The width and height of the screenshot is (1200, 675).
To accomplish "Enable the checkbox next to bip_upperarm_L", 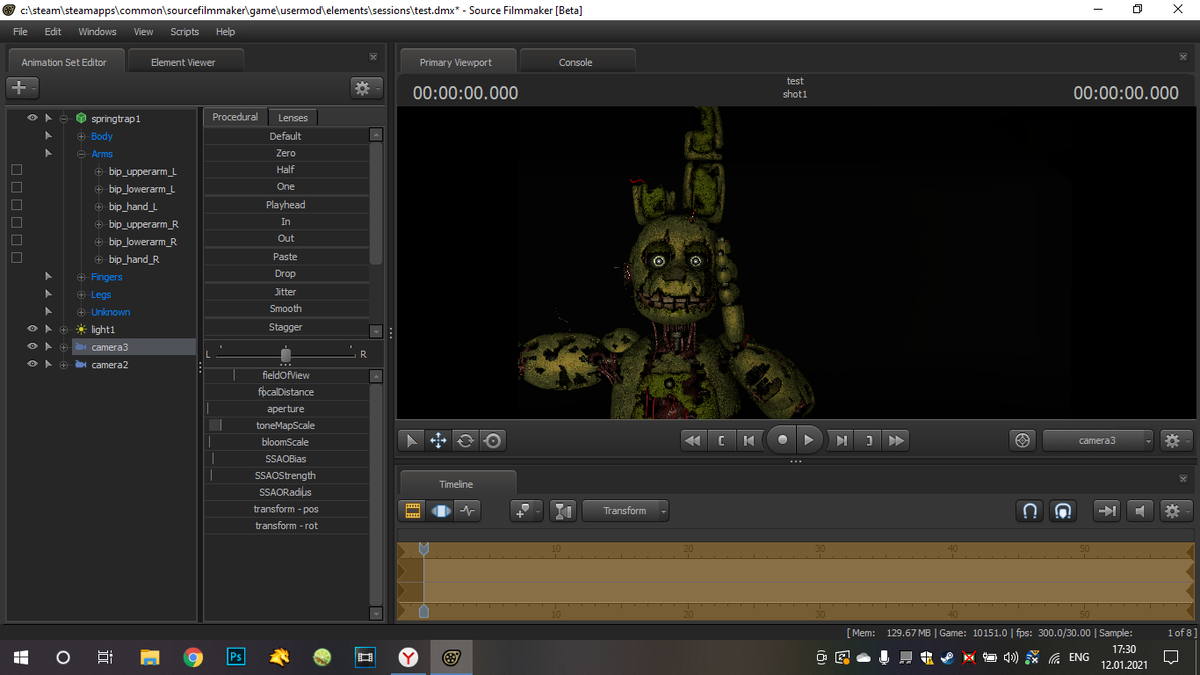I will click(x=16, y=169).
